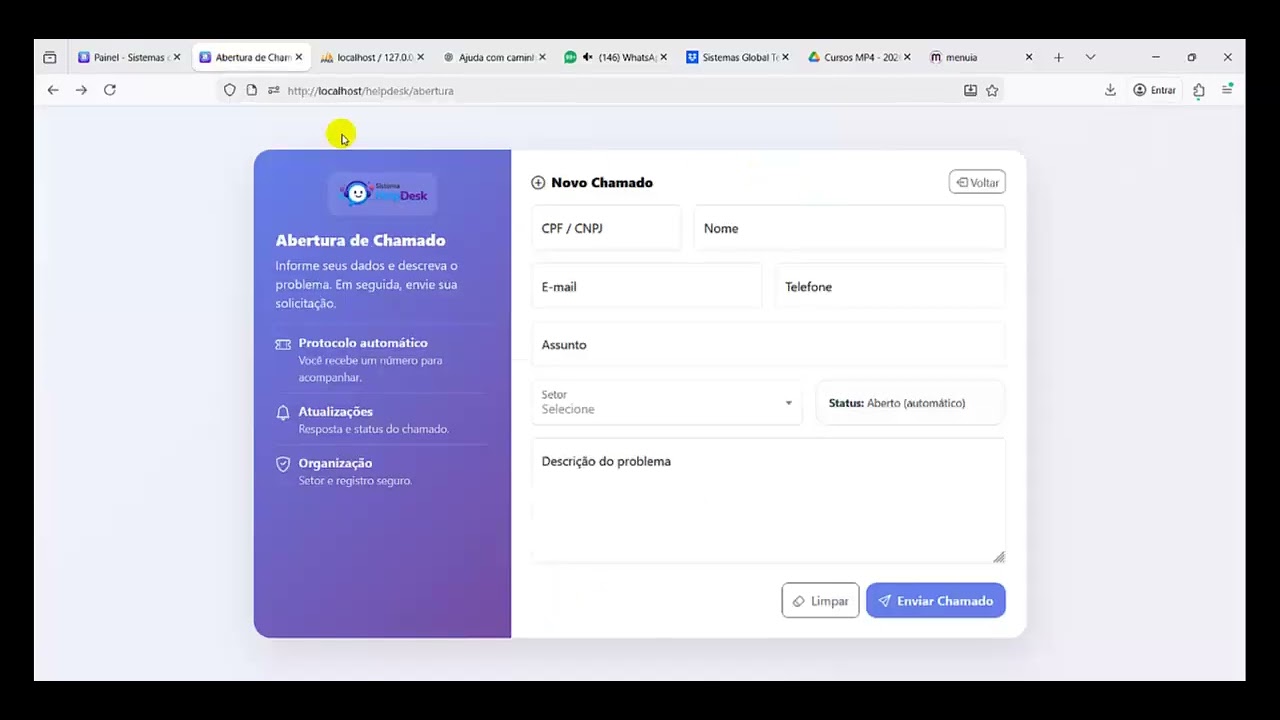The image size is (1280, 720).
Task: Open the downloads panel
Action: 1110,90
